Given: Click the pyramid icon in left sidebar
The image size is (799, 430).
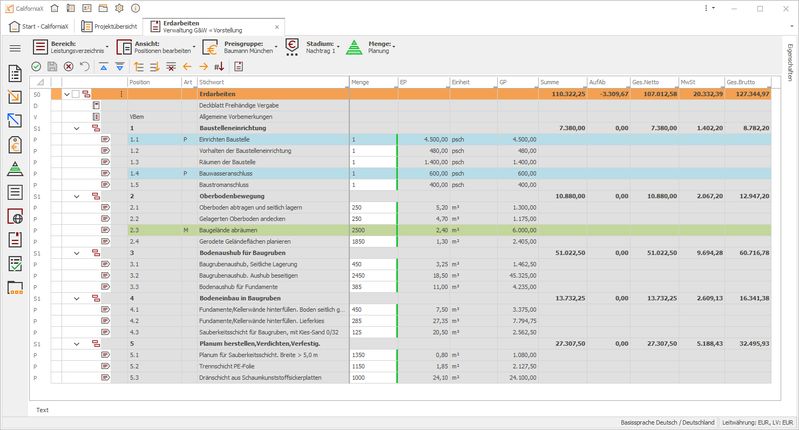Looking at the screenshot, I should 14,168.
